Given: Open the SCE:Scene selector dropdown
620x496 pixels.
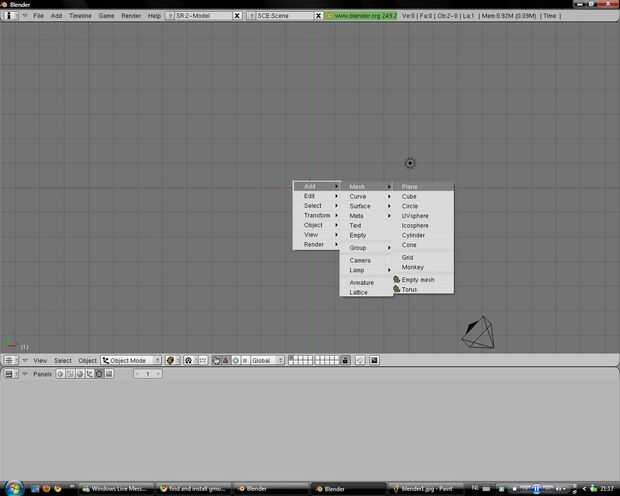Looking at the screenshot, I should [x=251, y=16].
